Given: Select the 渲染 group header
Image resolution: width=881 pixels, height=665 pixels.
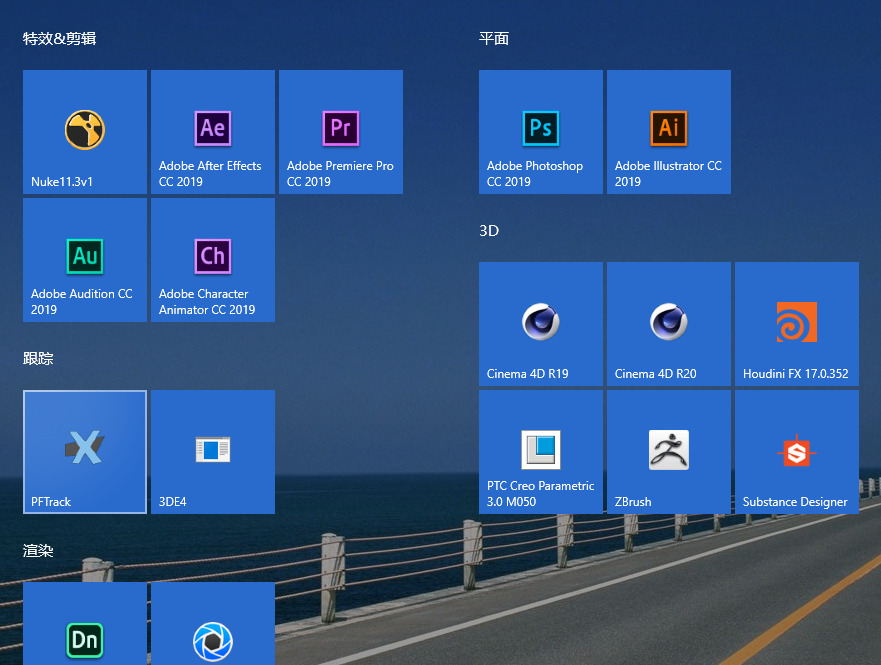Looking at the screenshot, I should [38, 551].
